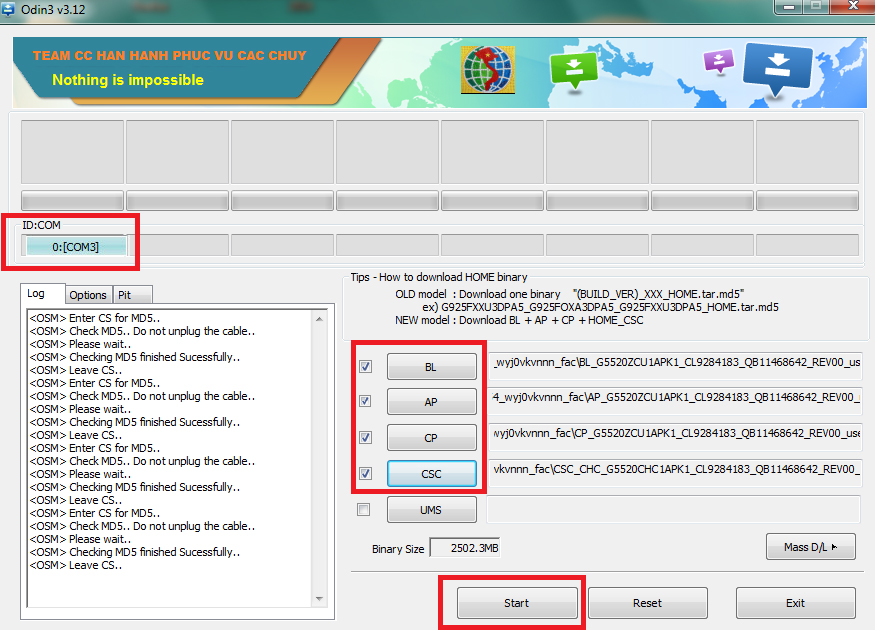Uncheck the AP checkbox
The height and width of the screenshot is (630, 875).
pyautogui.click(x=365, y=401)
